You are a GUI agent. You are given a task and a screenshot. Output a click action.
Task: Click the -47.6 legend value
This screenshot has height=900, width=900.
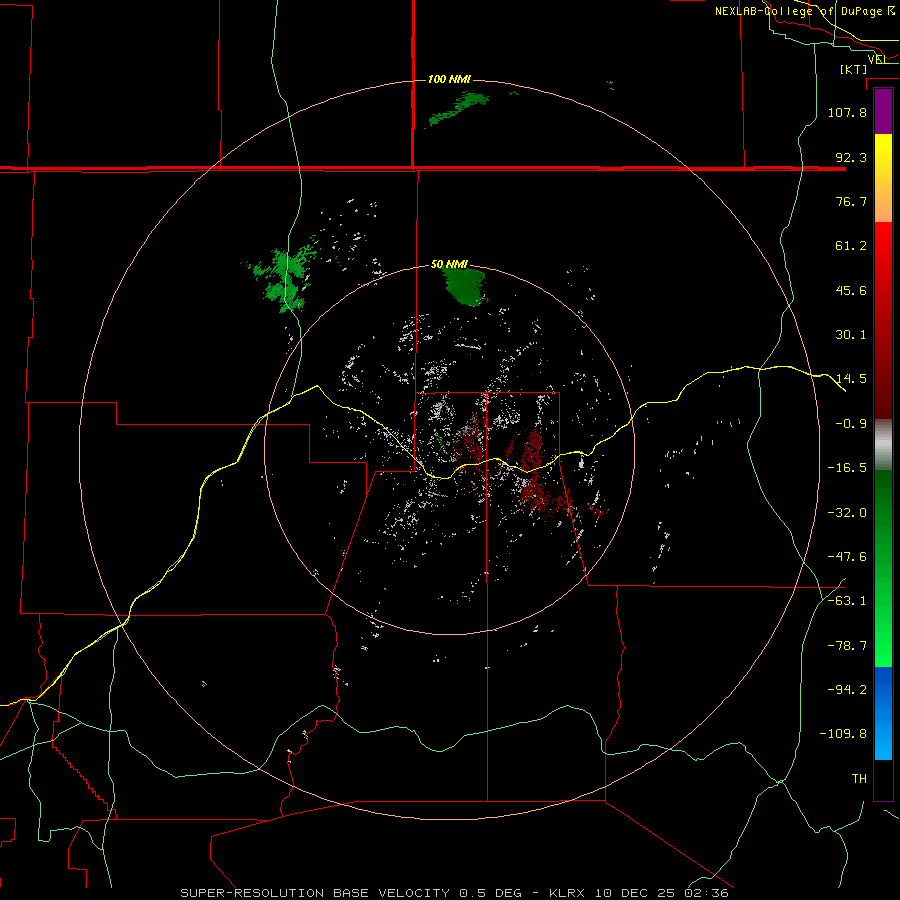click(847, 557)
